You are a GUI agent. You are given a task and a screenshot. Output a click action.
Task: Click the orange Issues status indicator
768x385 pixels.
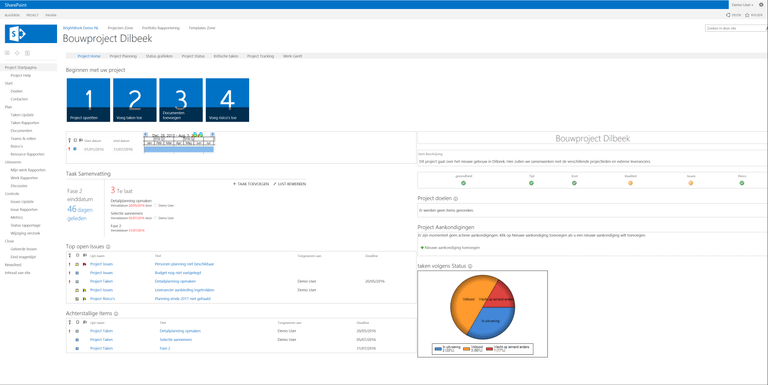point(691,183)
